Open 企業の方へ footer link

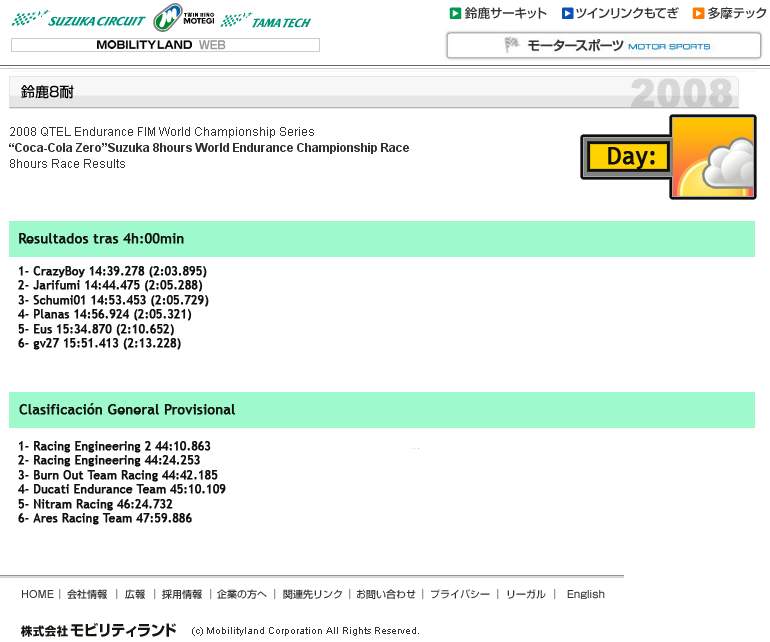(x=242, y=594)
